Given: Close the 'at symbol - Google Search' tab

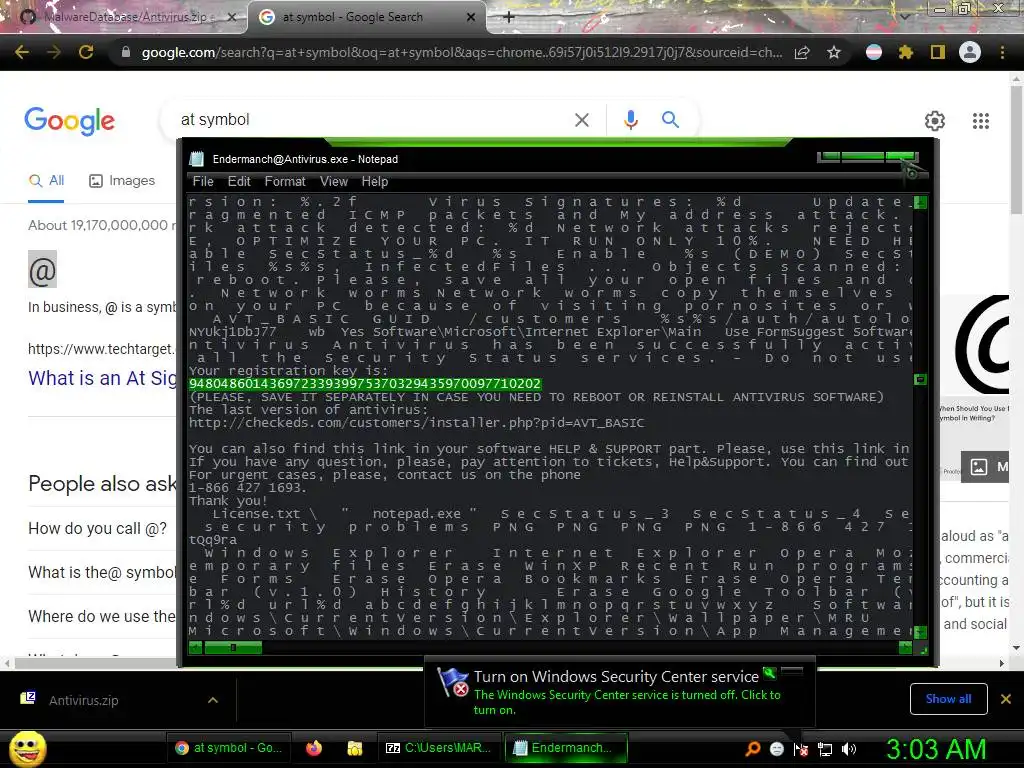Looking at the screenshot, I should pos(471,17).
